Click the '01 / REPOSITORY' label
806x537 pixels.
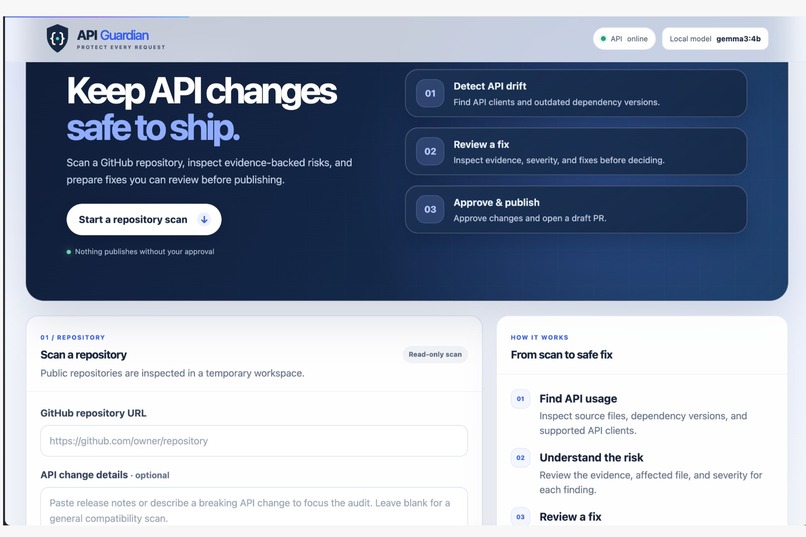tap(72, 338)
